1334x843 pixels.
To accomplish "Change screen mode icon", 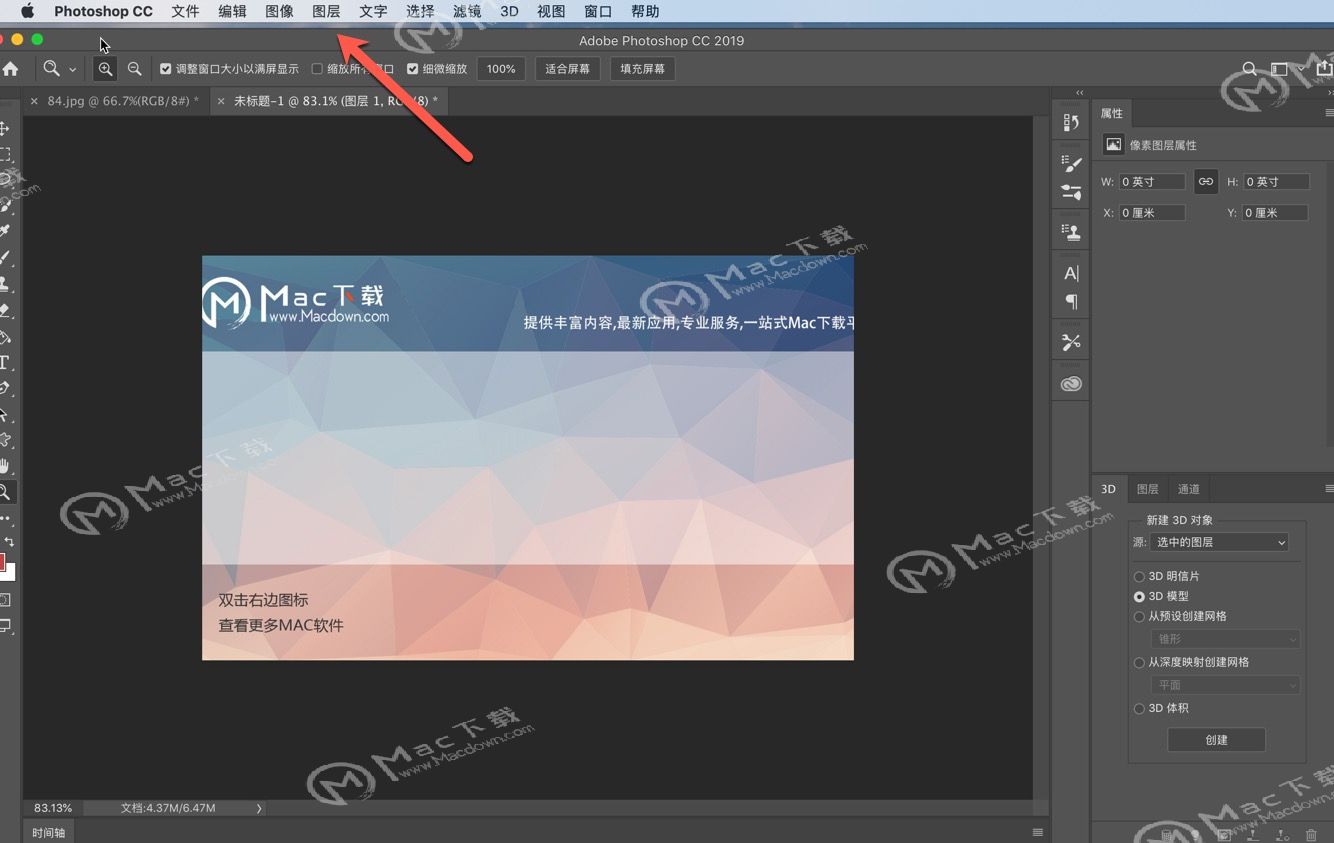I will 4,626.
